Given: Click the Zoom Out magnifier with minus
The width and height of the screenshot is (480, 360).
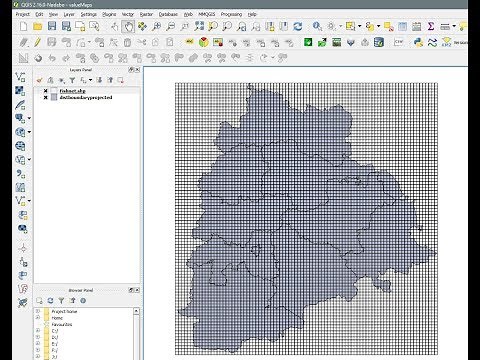Looking at the screenshot, I should (x=171, y=26).
